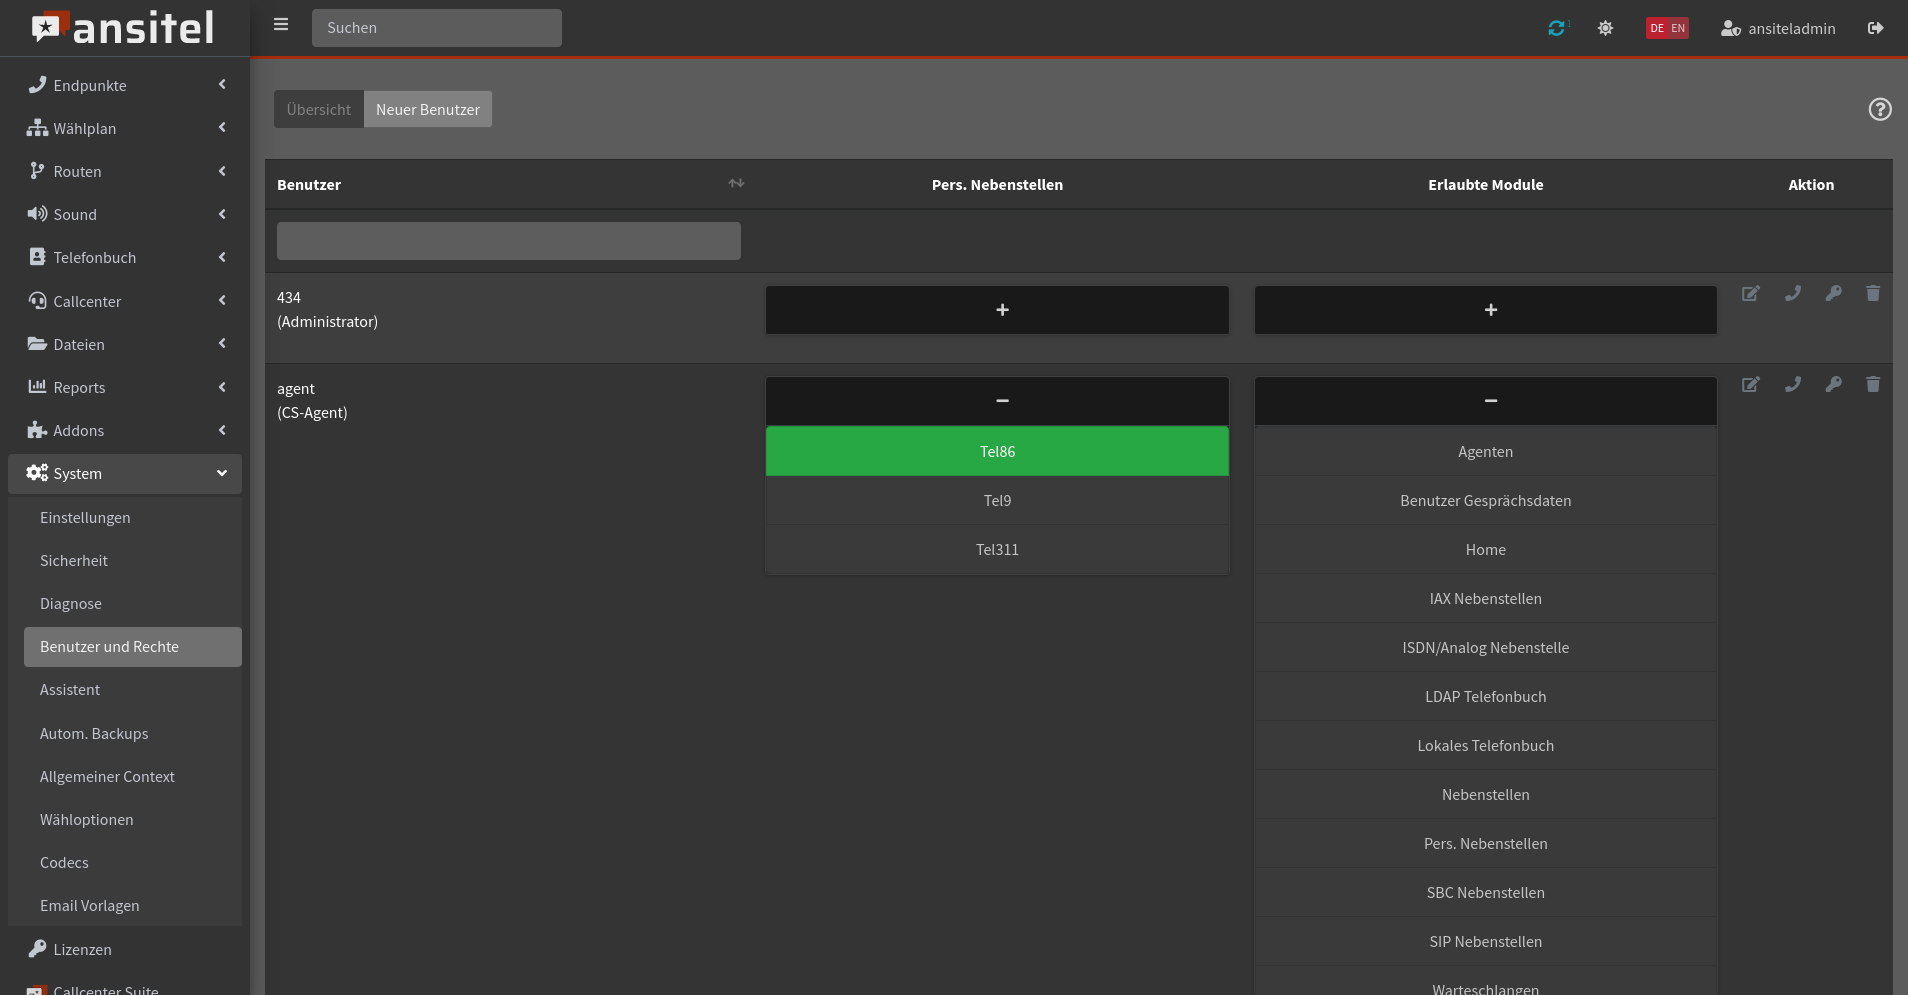Open the Neuer Benutzer tab
1908x995 pixels.
click(x=427, y=109)
